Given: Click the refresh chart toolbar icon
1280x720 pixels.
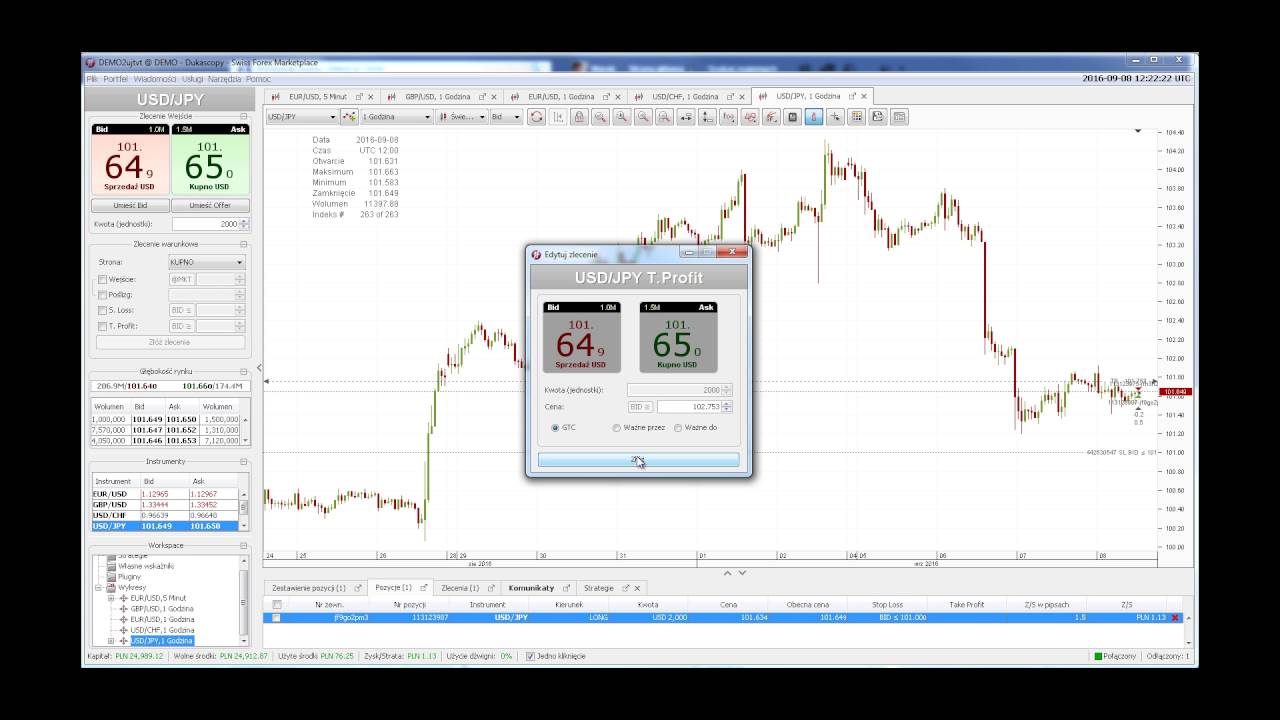Looking at the screenshot, I should point(537,117).
